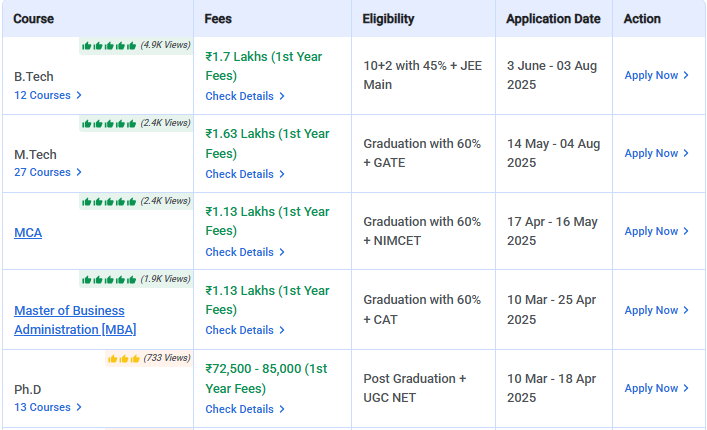
Task: Check Details of B.Tech fees
Action: [x=245, y=96]
